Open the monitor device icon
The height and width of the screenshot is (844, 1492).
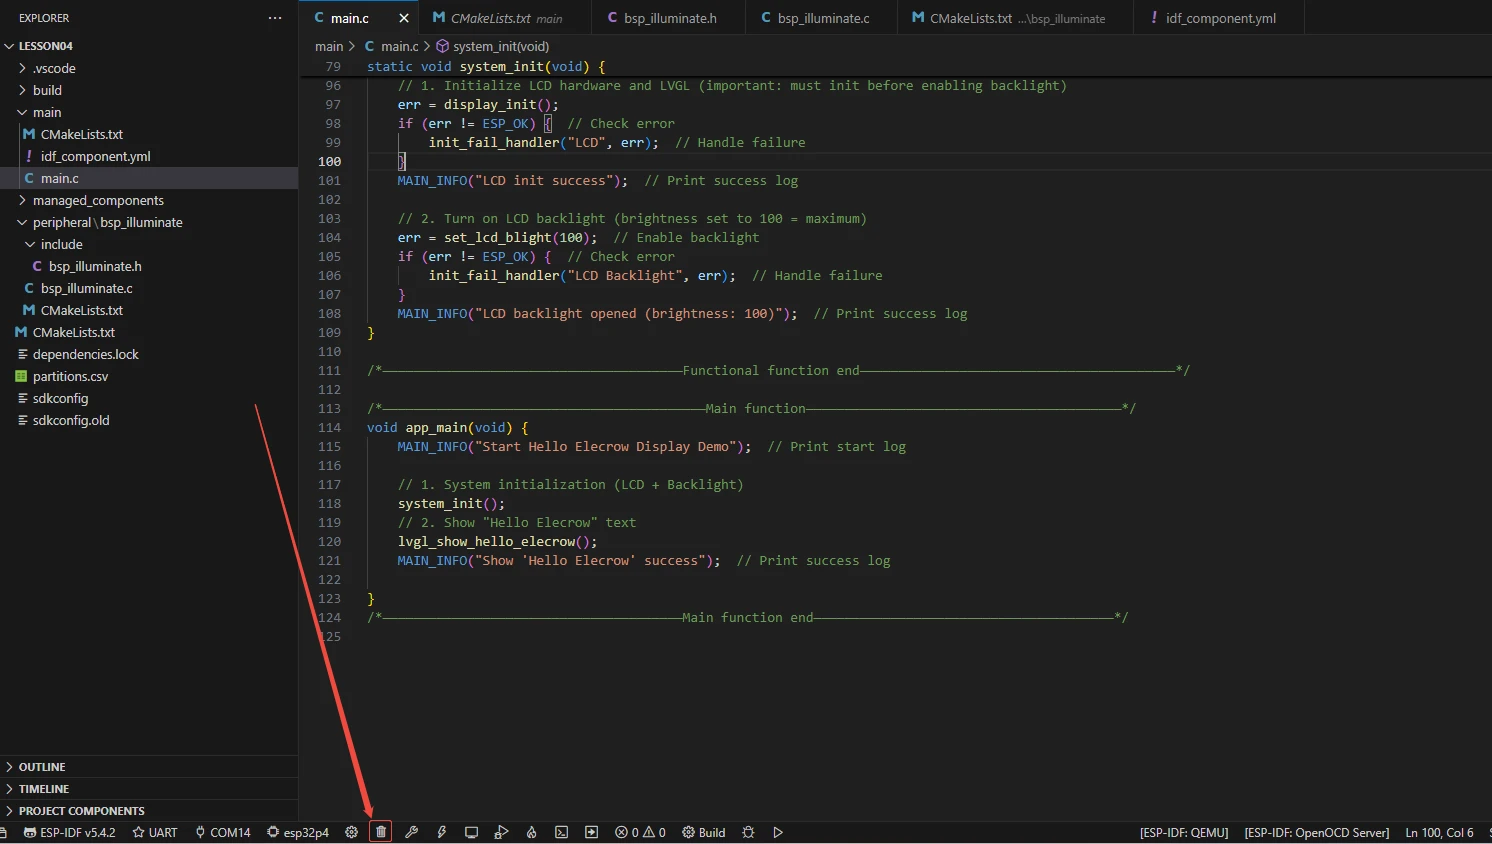click(471, 832)
